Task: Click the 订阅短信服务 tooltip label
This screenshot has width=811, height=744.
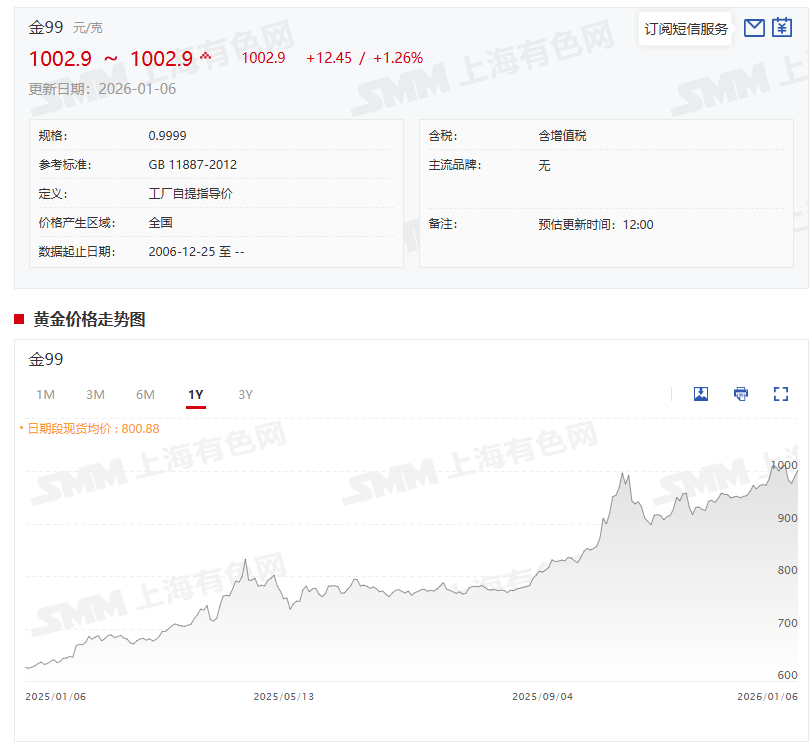Action: click(x=686, y=29)
